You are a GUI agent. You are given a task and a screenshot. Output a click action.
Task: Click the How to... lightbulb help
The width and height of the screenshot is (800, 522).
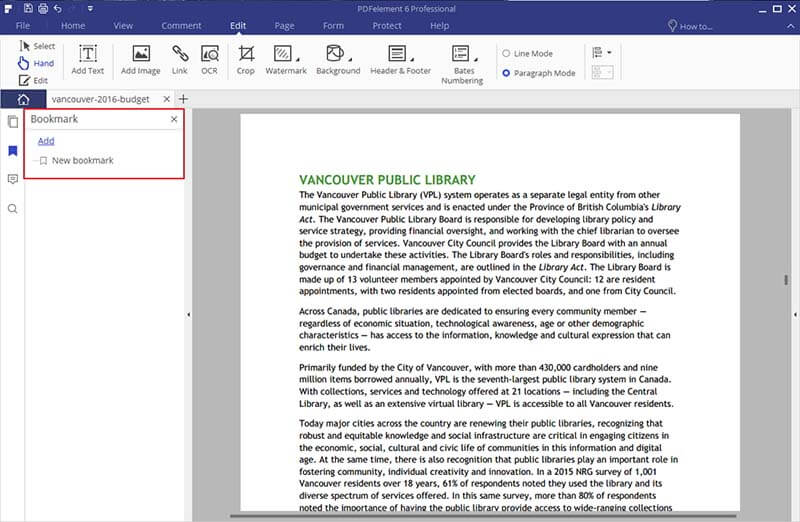coord(689,26)
